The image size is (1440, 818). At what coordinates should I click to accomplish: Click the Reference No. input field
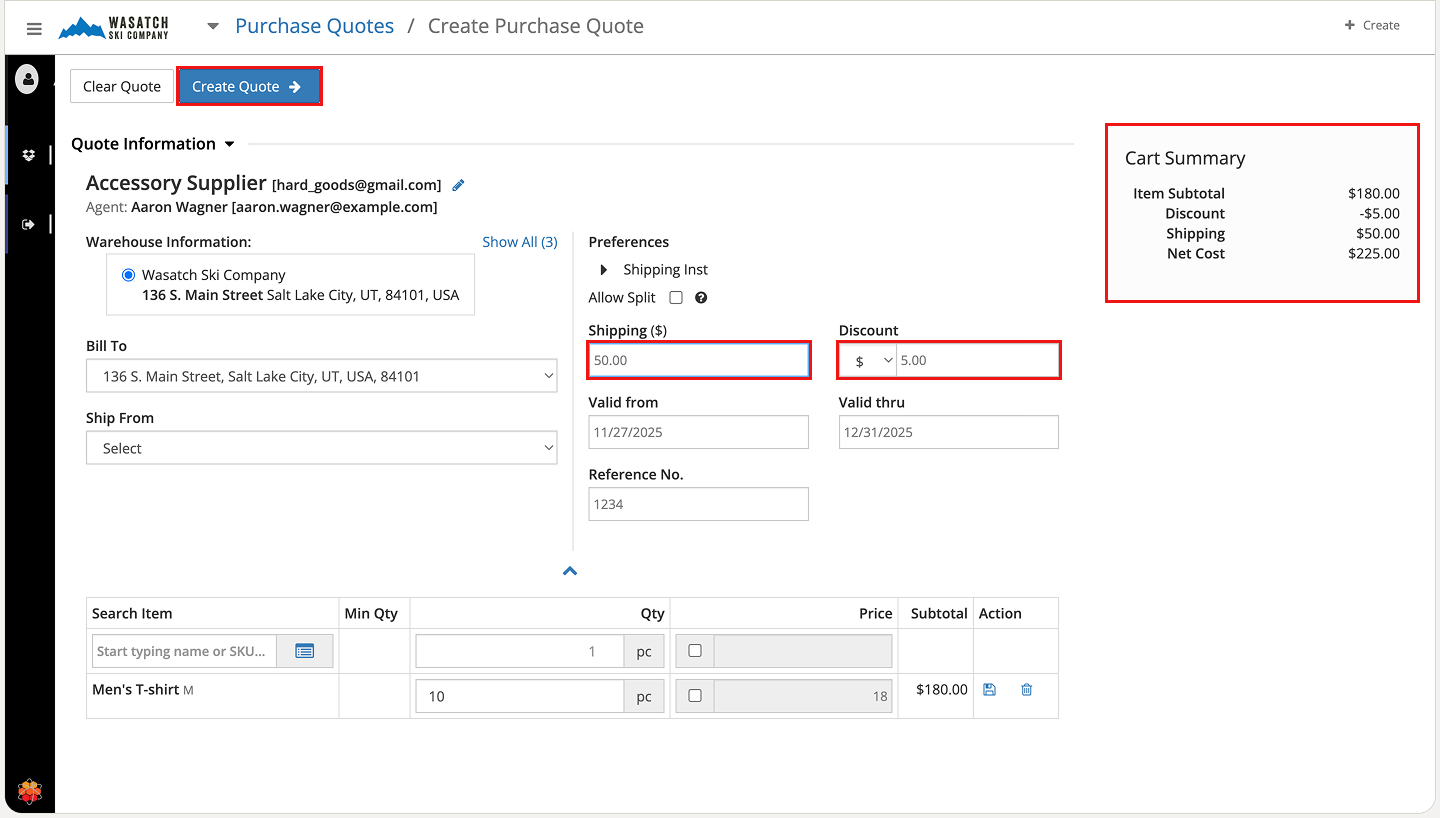(698, 505)
